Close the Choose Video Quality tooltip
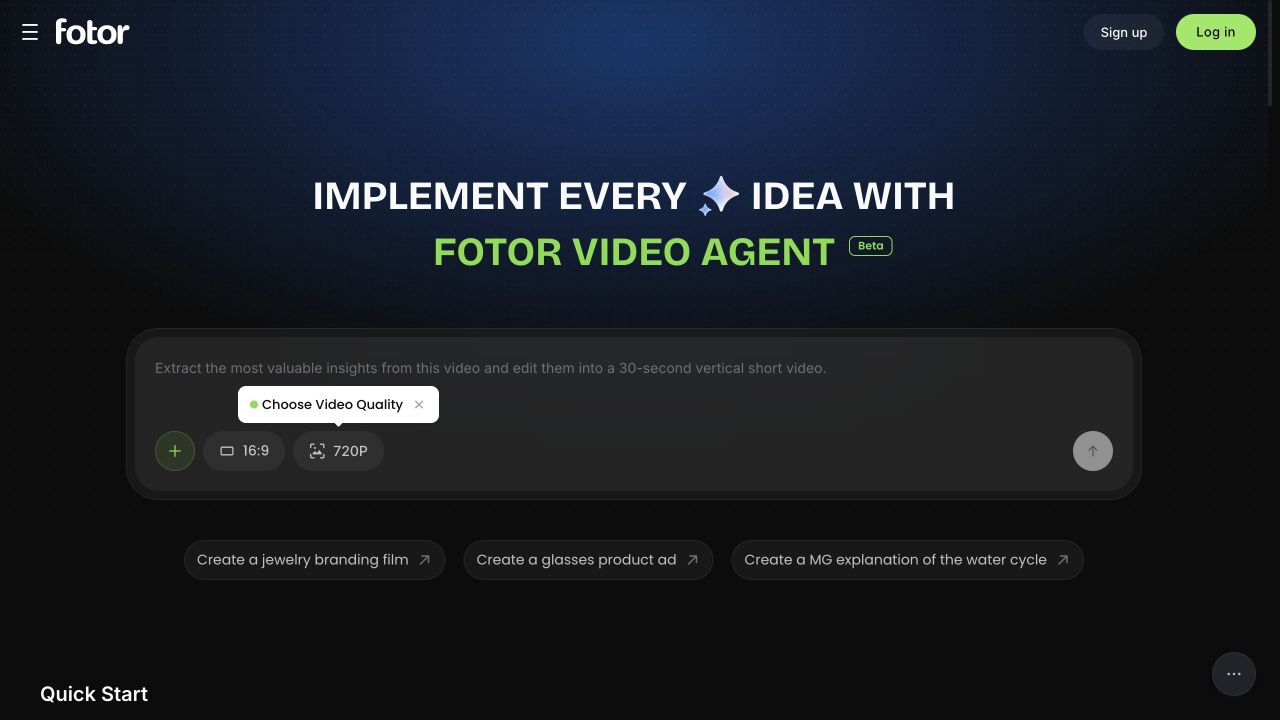The height and width of the screenshot is (720, 1280). [419, 404]
